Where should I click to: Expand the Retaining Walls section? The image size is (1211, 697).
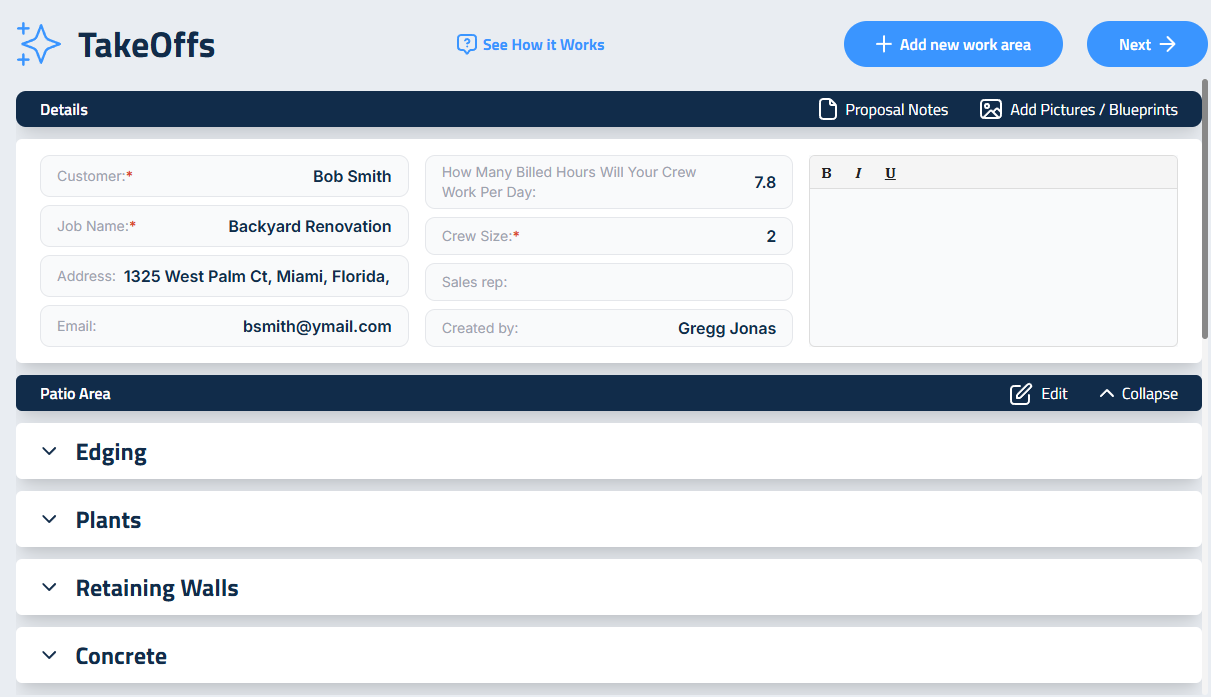click(x=50, y=588)
